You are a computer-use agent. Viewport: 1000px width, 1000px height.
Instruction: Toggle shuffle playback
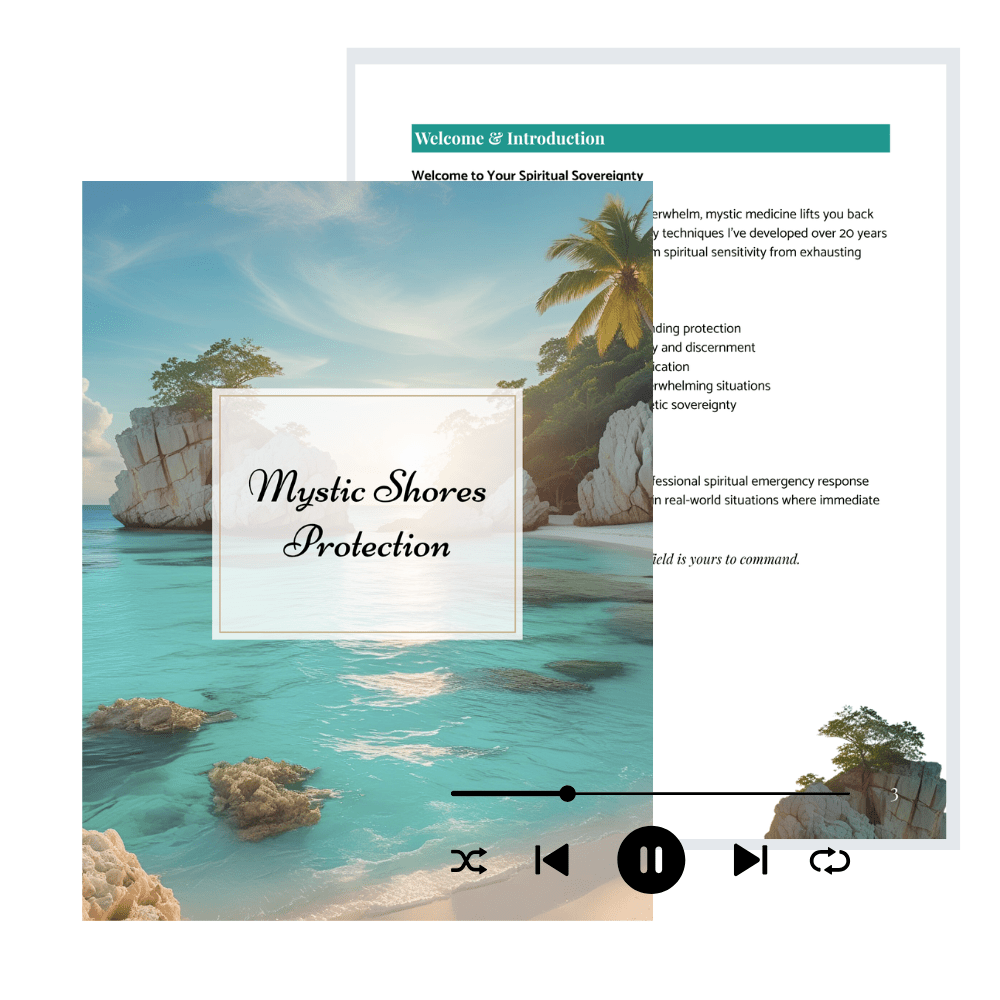[468, 861]
